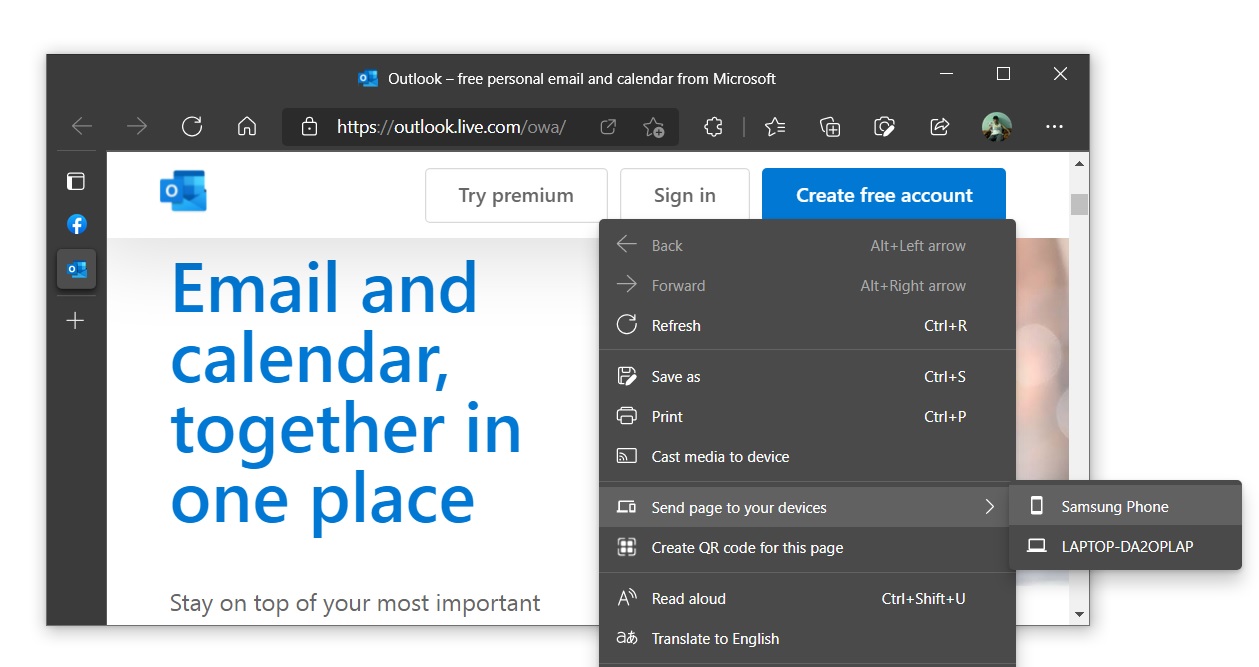Start a Web capture from the toolbar
The image size is (1259, 667).
pyautogui.click(x=884, y=126)
